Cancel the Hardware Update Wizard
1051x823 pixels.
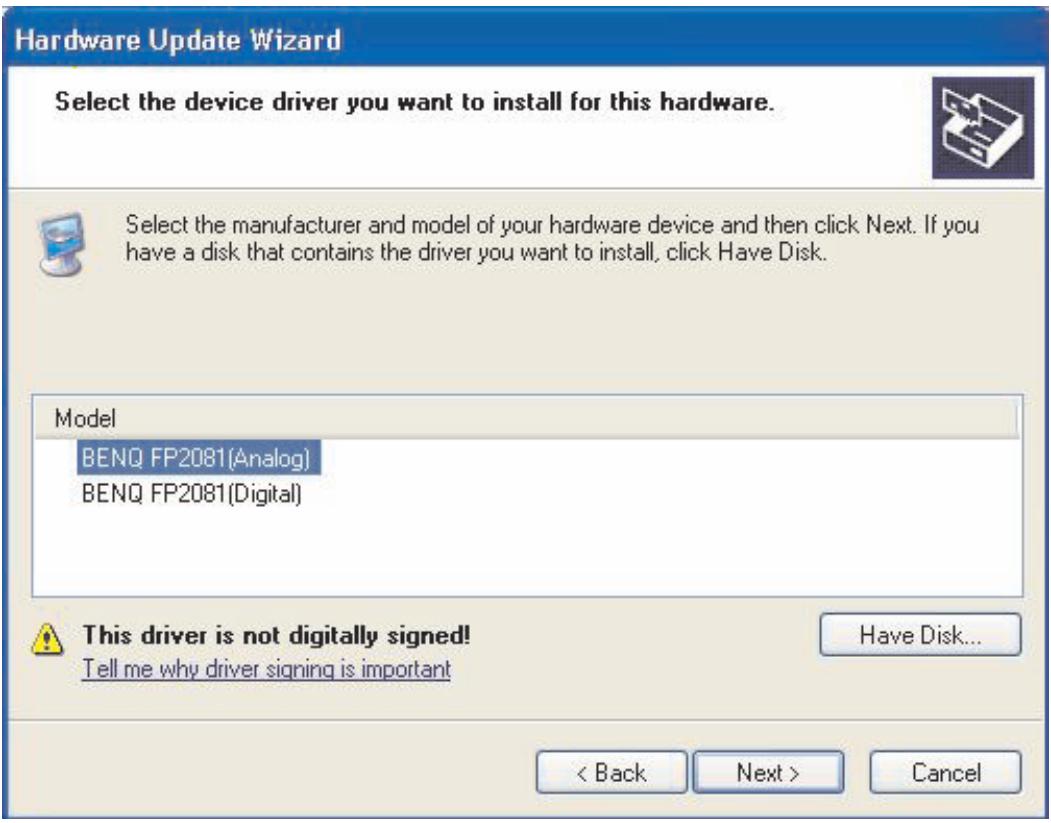tap(946, 773)
